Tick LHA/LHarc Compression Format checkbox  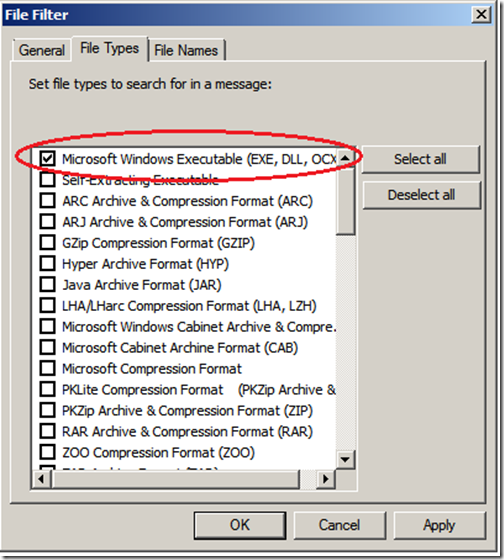(48, 305)
